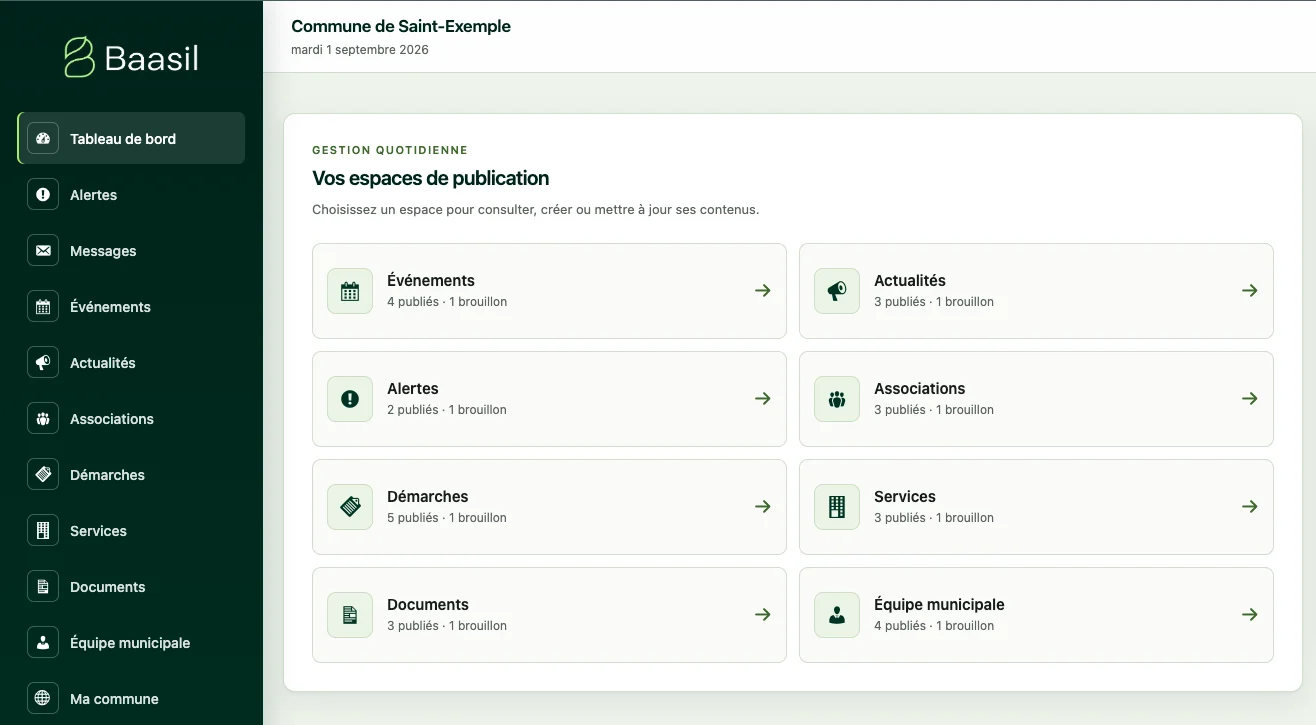Open the Démarches publication card title

[x=428, y=497]
